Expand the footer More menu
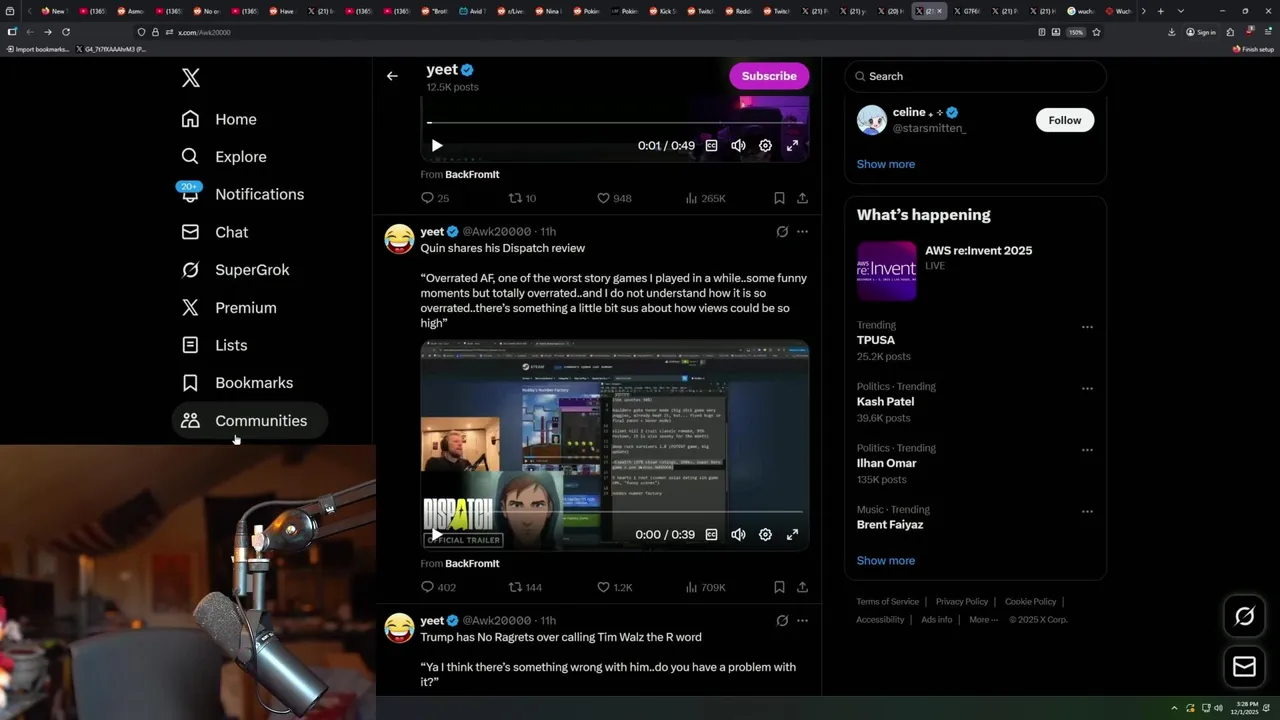Viewport: 1280px width, 720px height. 983,619
